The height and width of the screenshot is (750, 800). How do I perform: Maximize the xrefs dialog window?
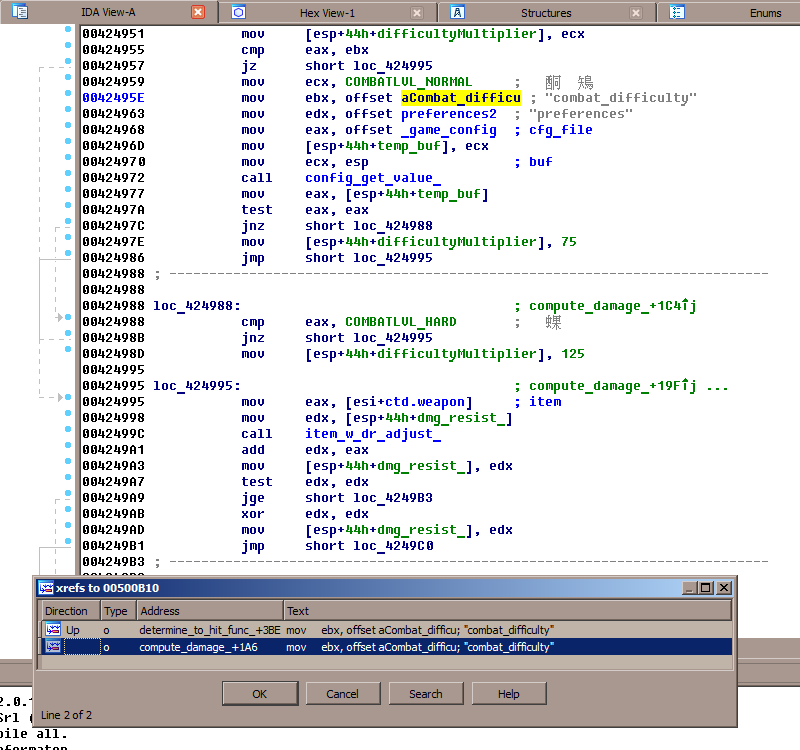tap(706, 588)
